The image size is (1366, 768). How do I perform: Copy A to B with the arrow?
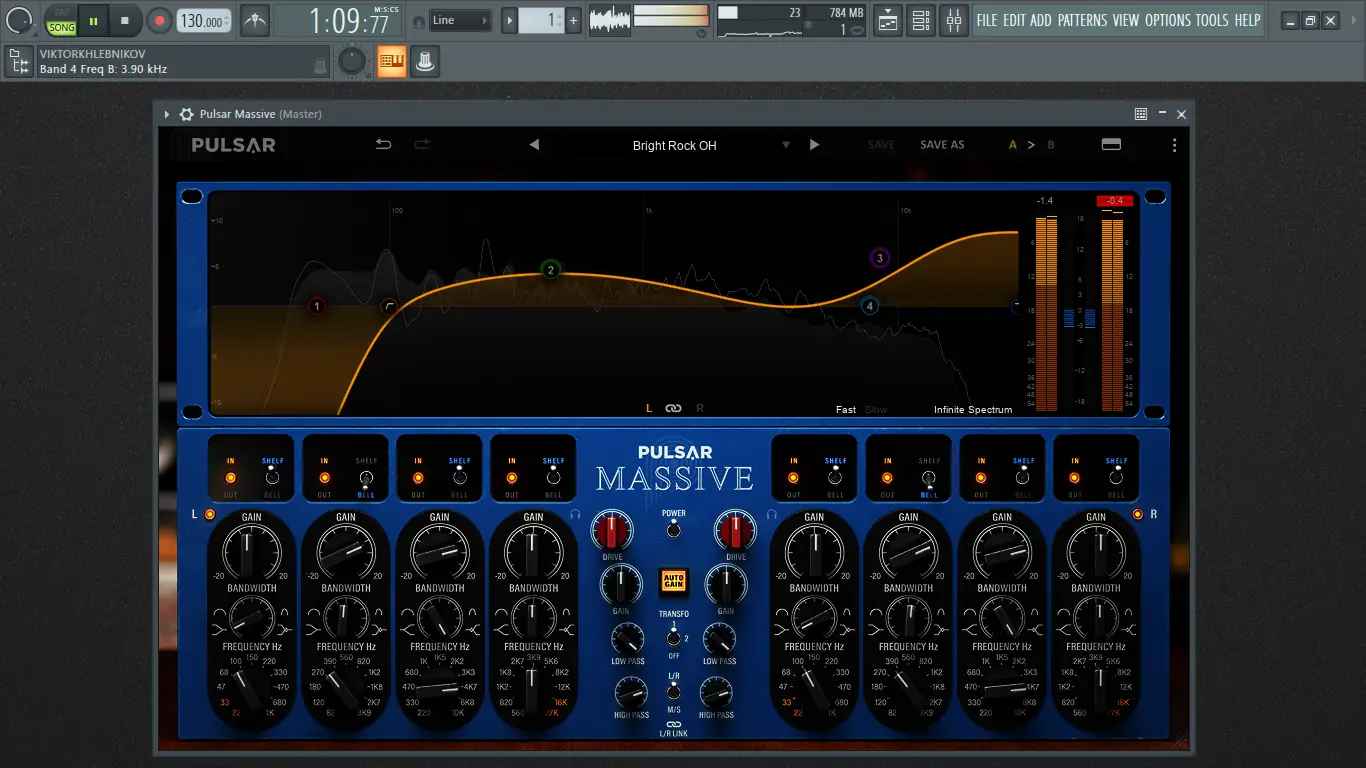coord(1031,145)
